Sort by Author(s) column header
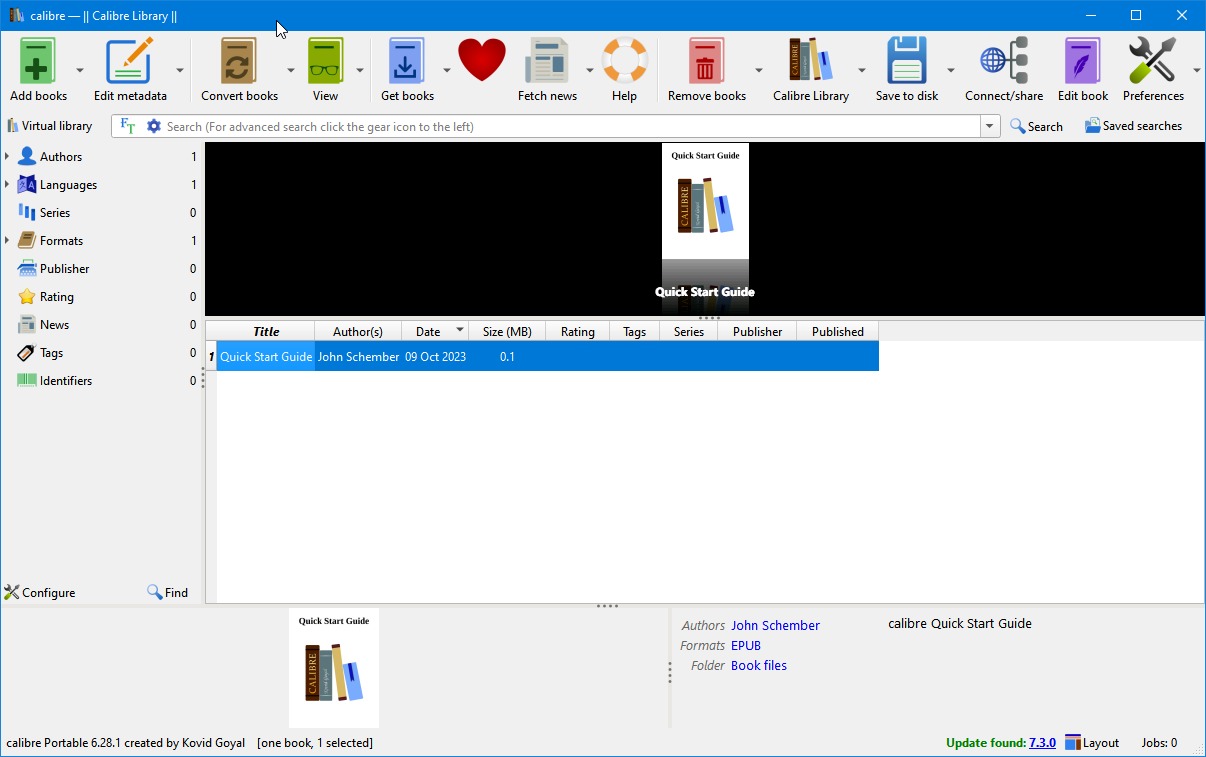Viewport: 1206px width, 757px height. pos(358,331)
